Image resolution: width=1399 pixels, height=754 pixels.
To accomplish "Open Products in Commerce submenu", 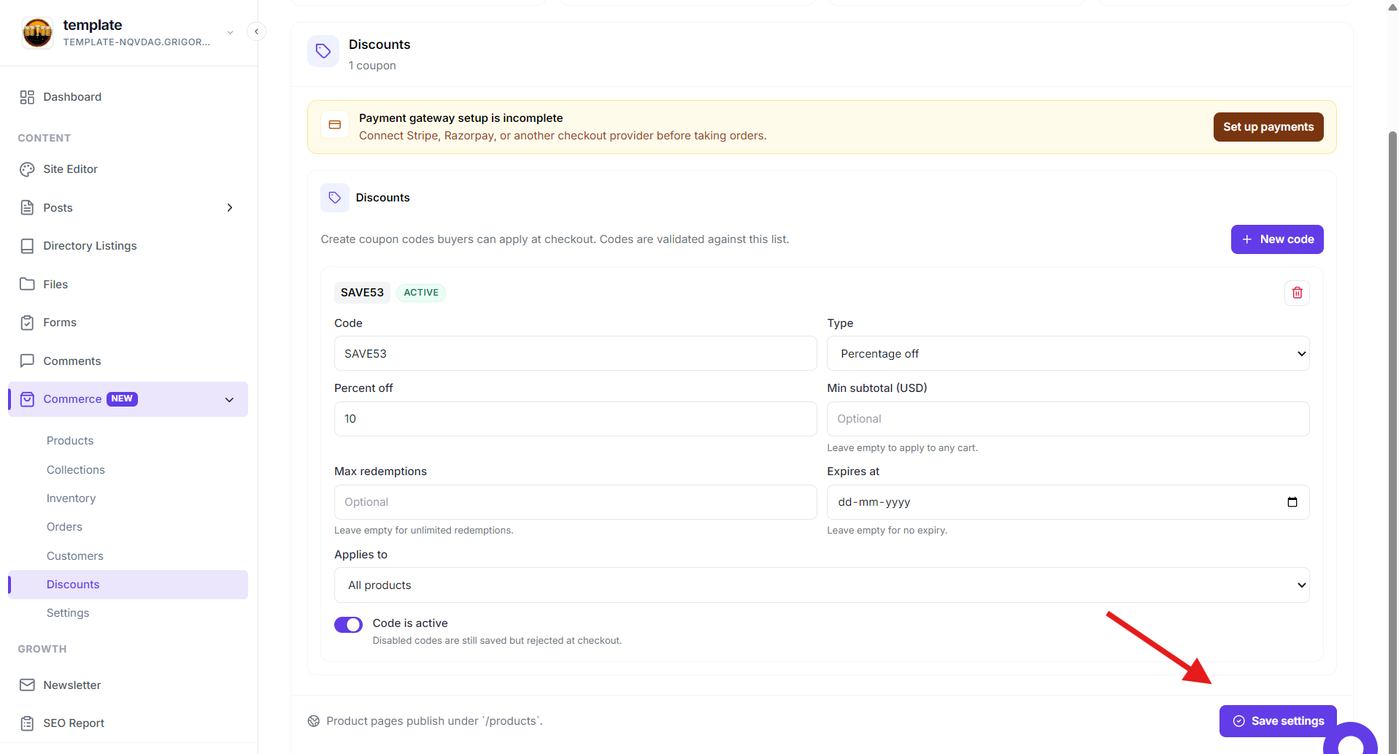I will click(70, 441).
